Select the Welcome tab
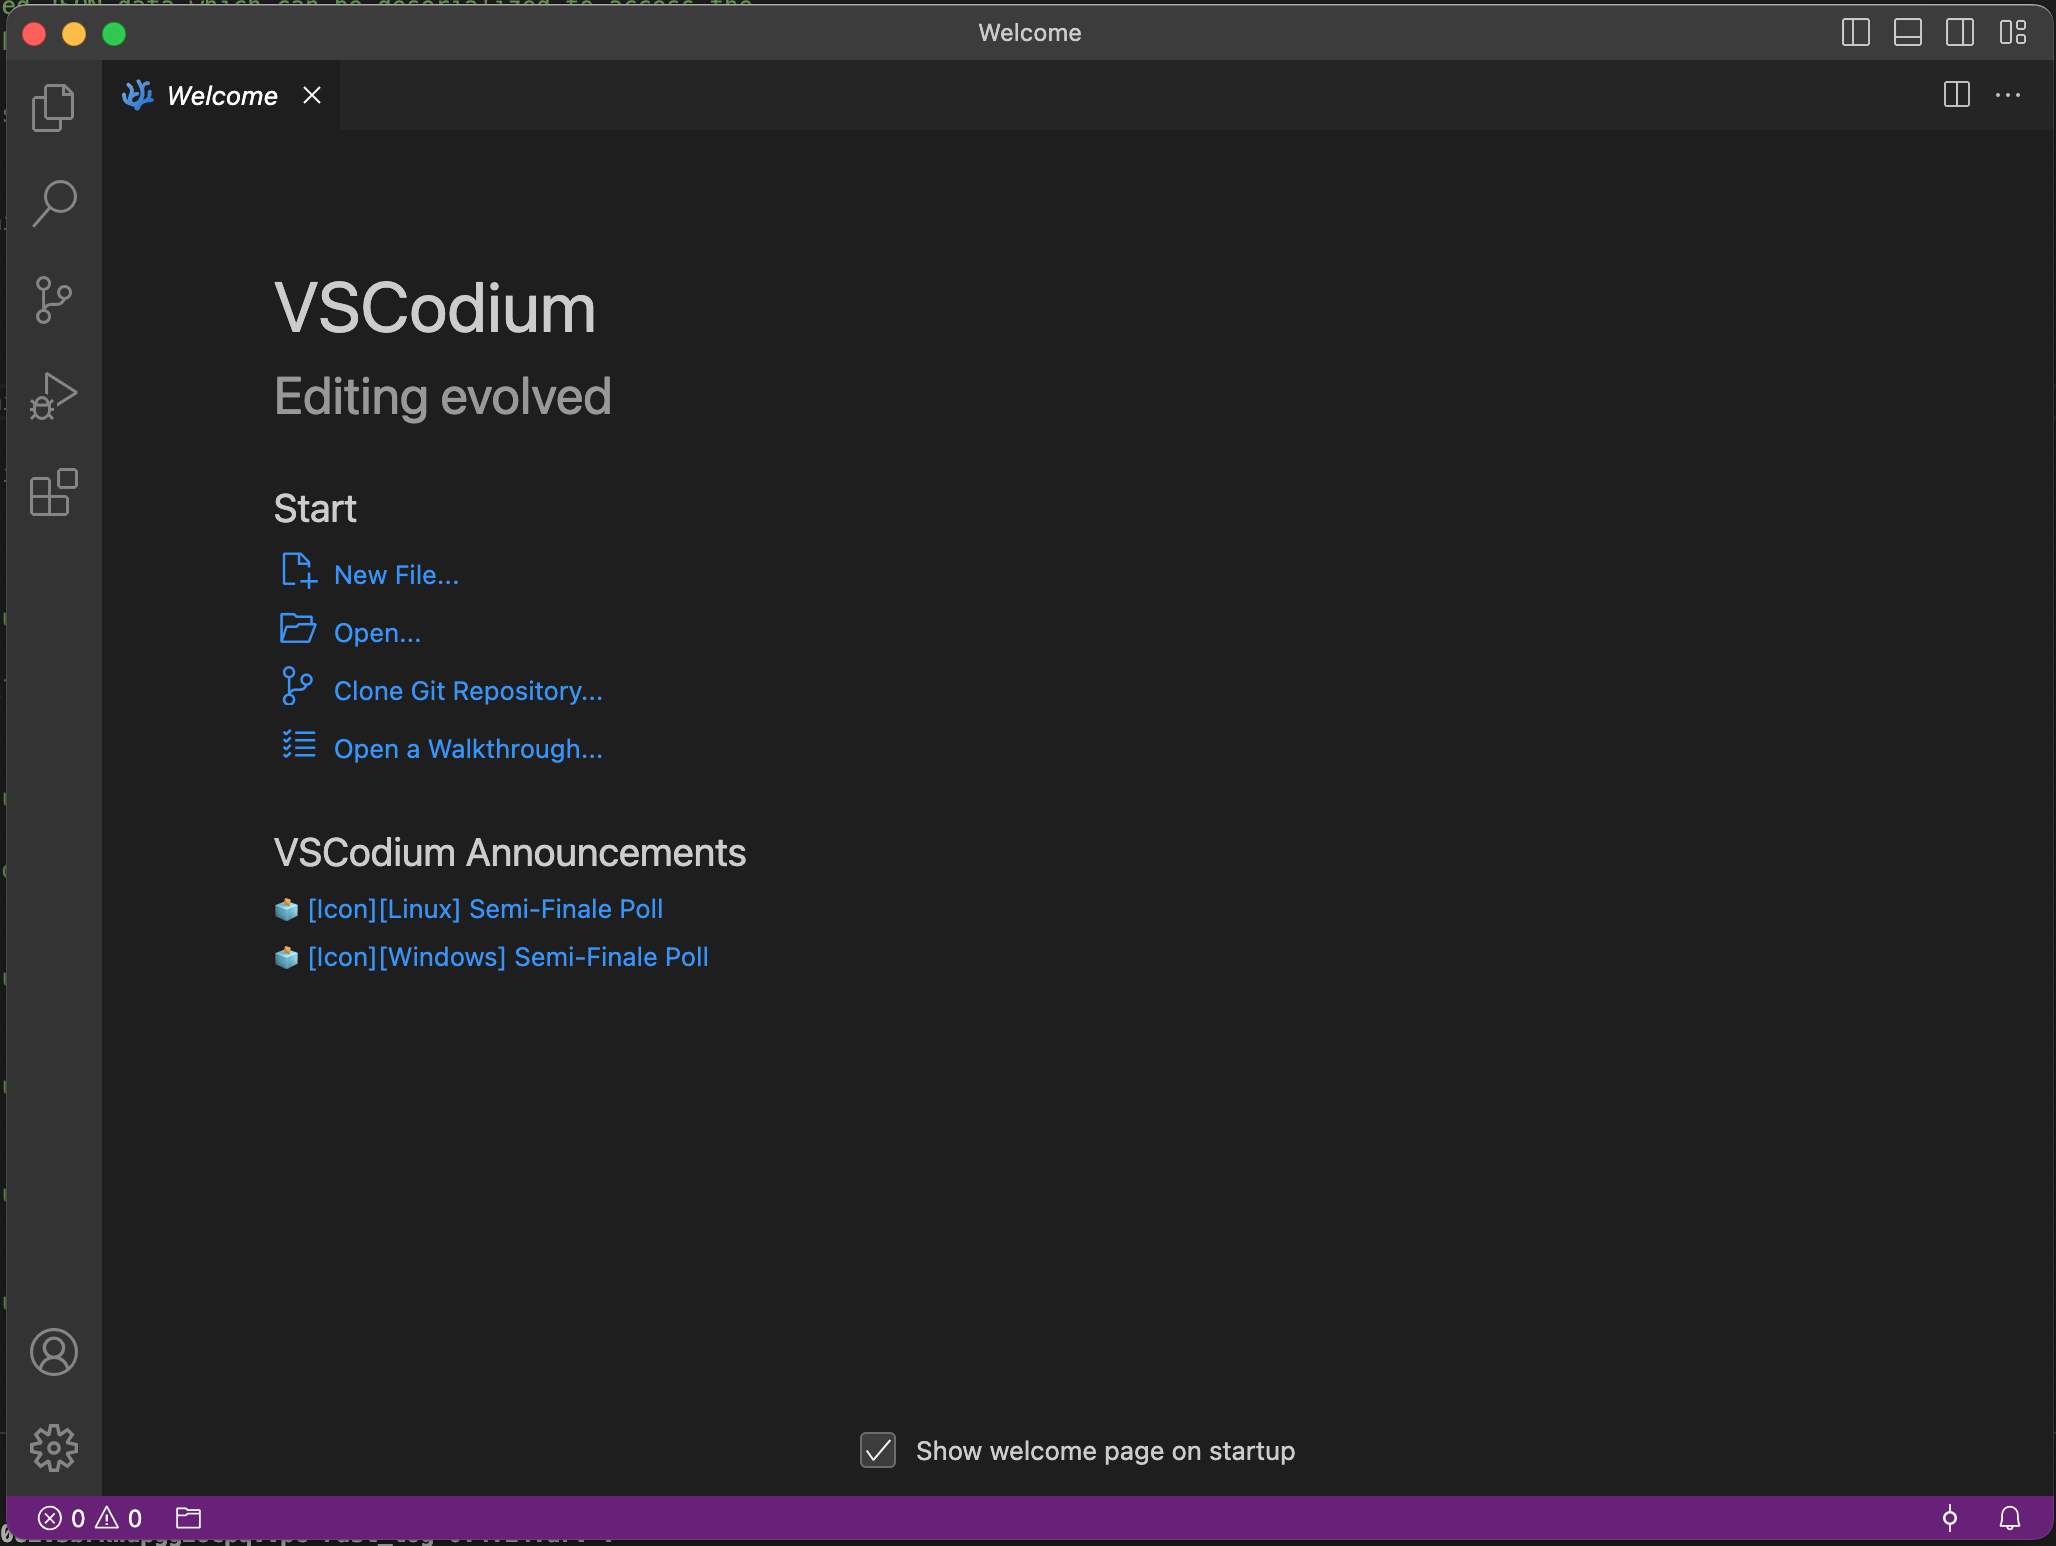 point(221,95)
